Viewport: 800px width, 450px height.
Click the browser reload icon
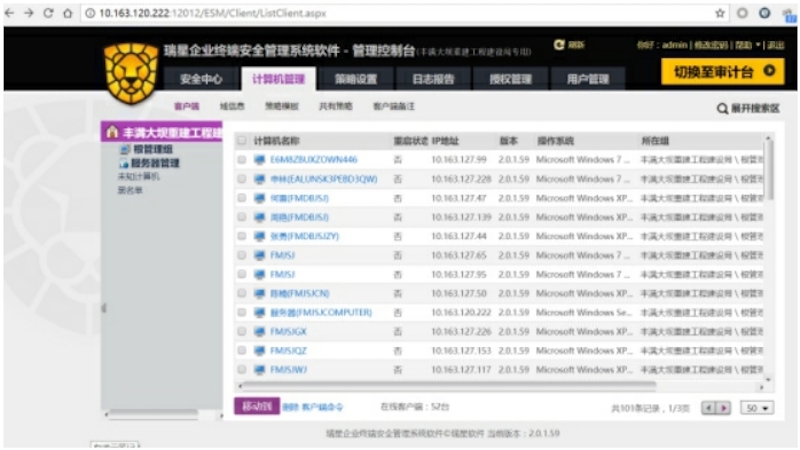[x=49, y=13]
